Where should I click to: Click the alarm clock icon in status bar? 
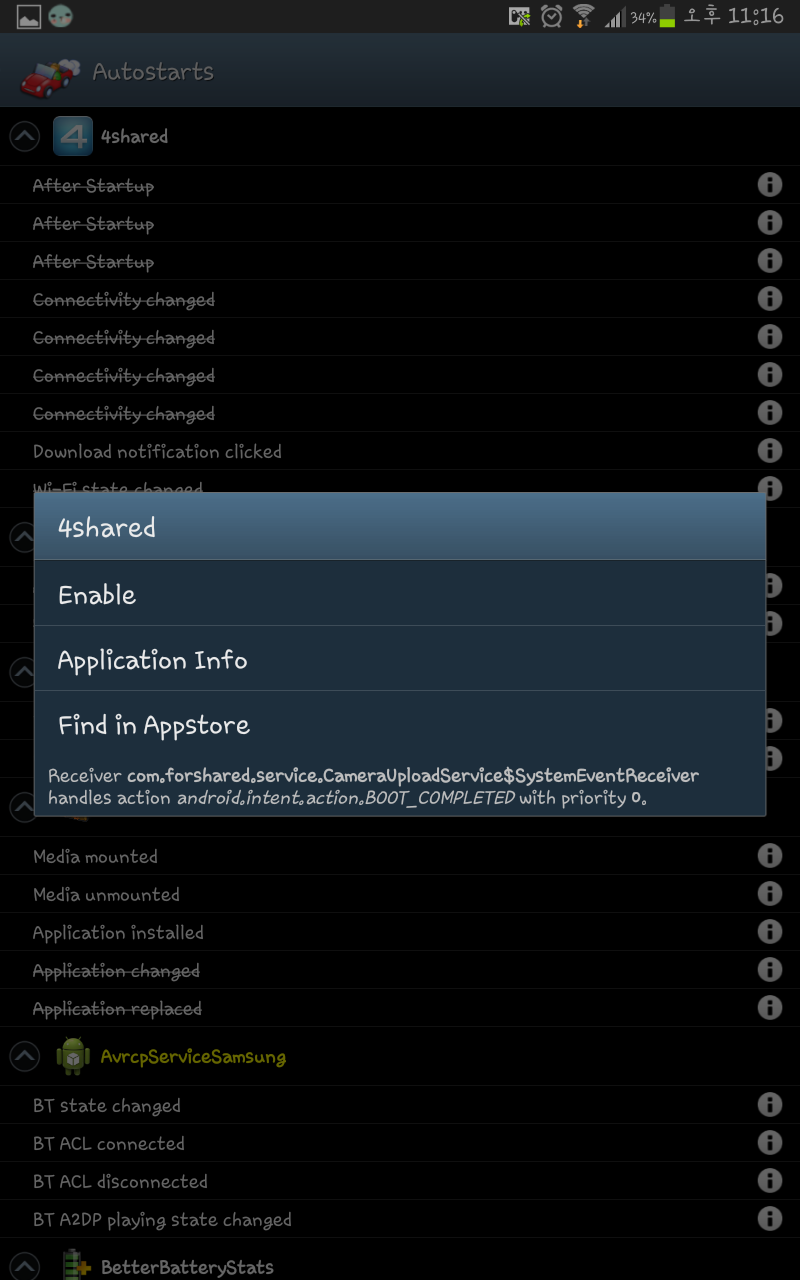tap(551, 16)
